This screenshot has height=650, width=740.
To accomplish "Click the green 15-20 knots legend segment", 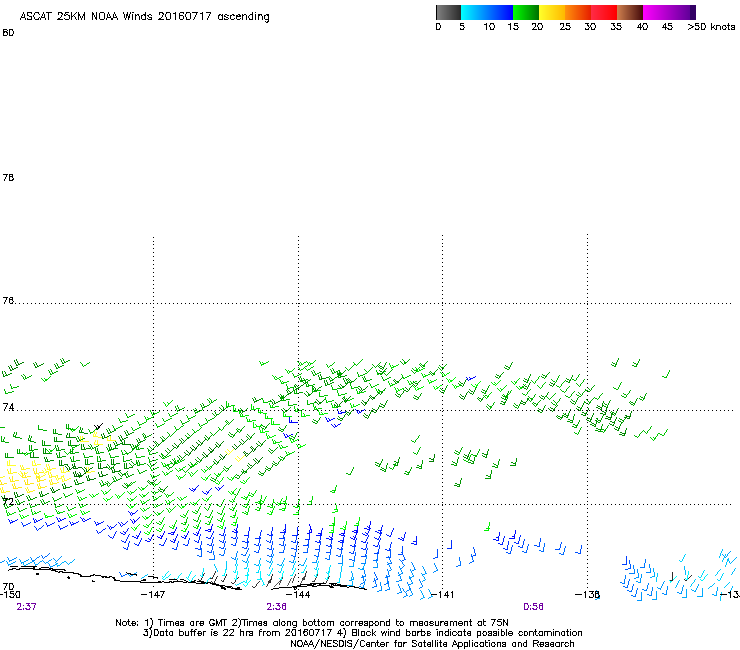I will (x=526, y=12).
